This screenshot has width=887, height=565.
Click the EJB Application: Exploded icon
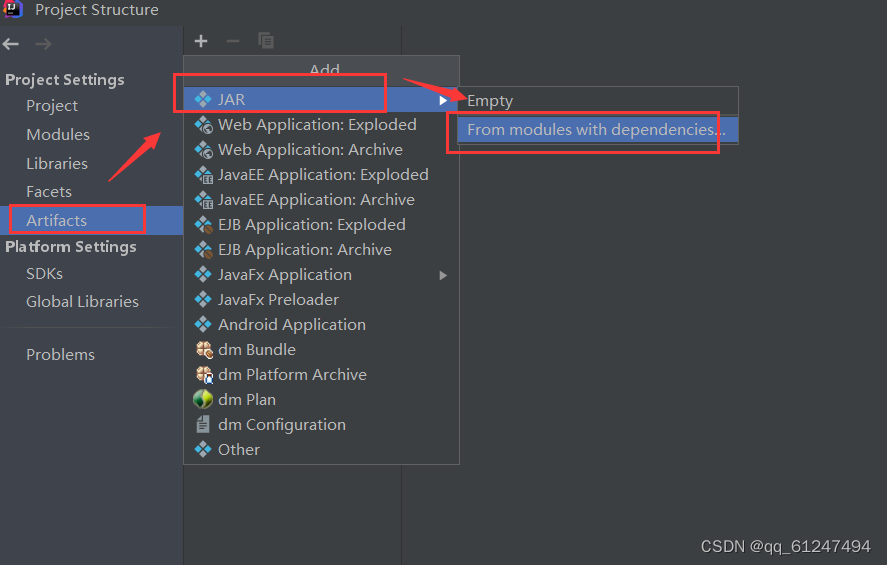point(203,225)
